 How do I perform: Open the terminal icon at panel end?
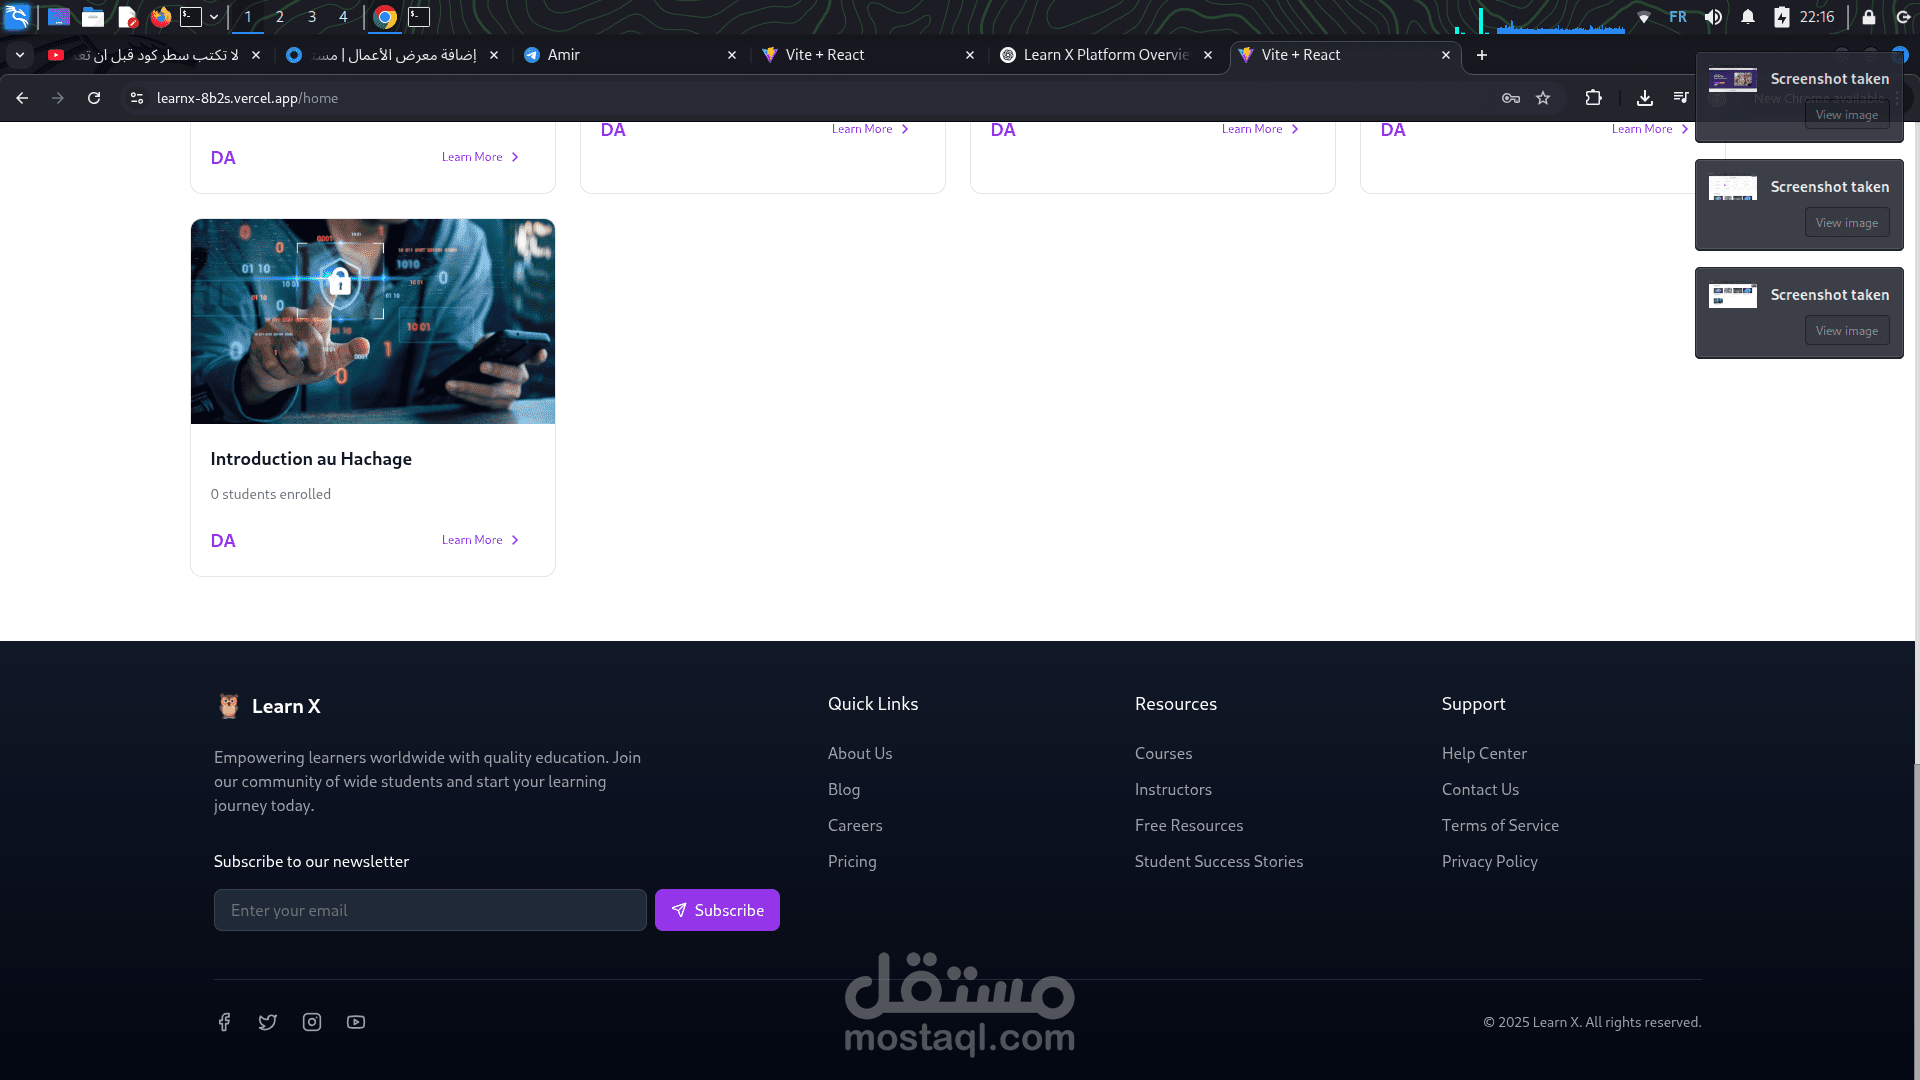[419, 17]
